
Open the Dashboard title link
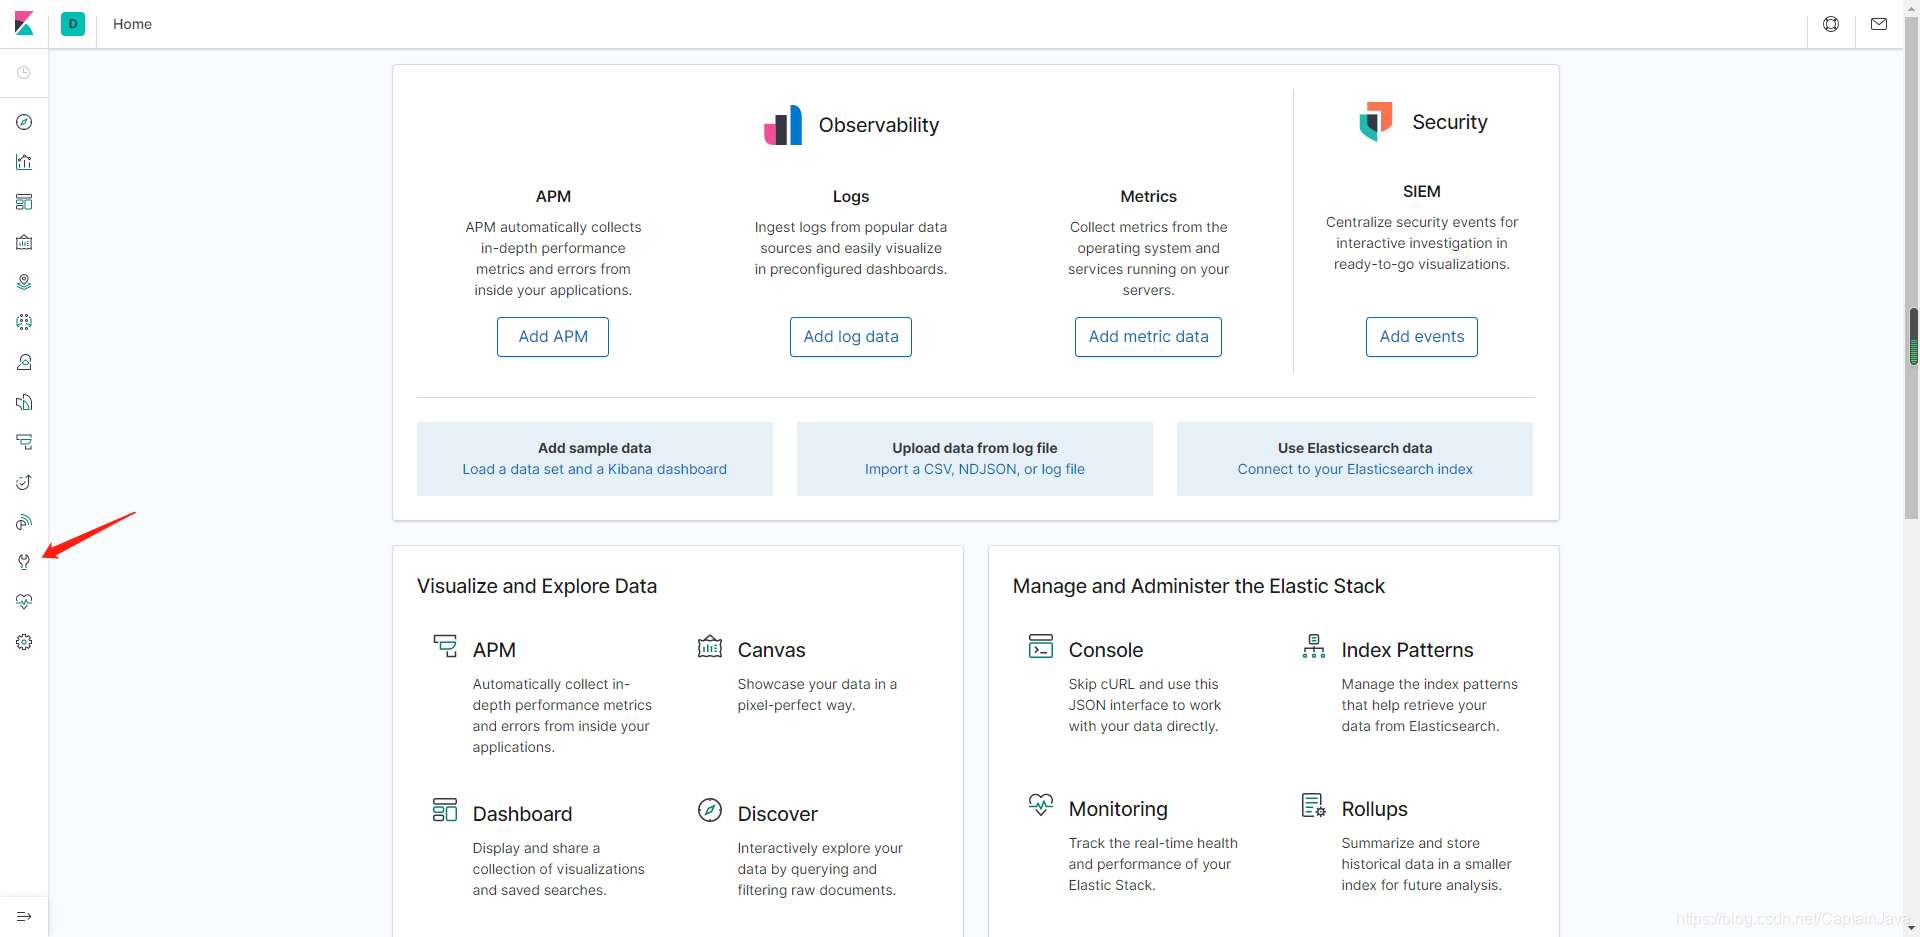(x=522, y=814)
